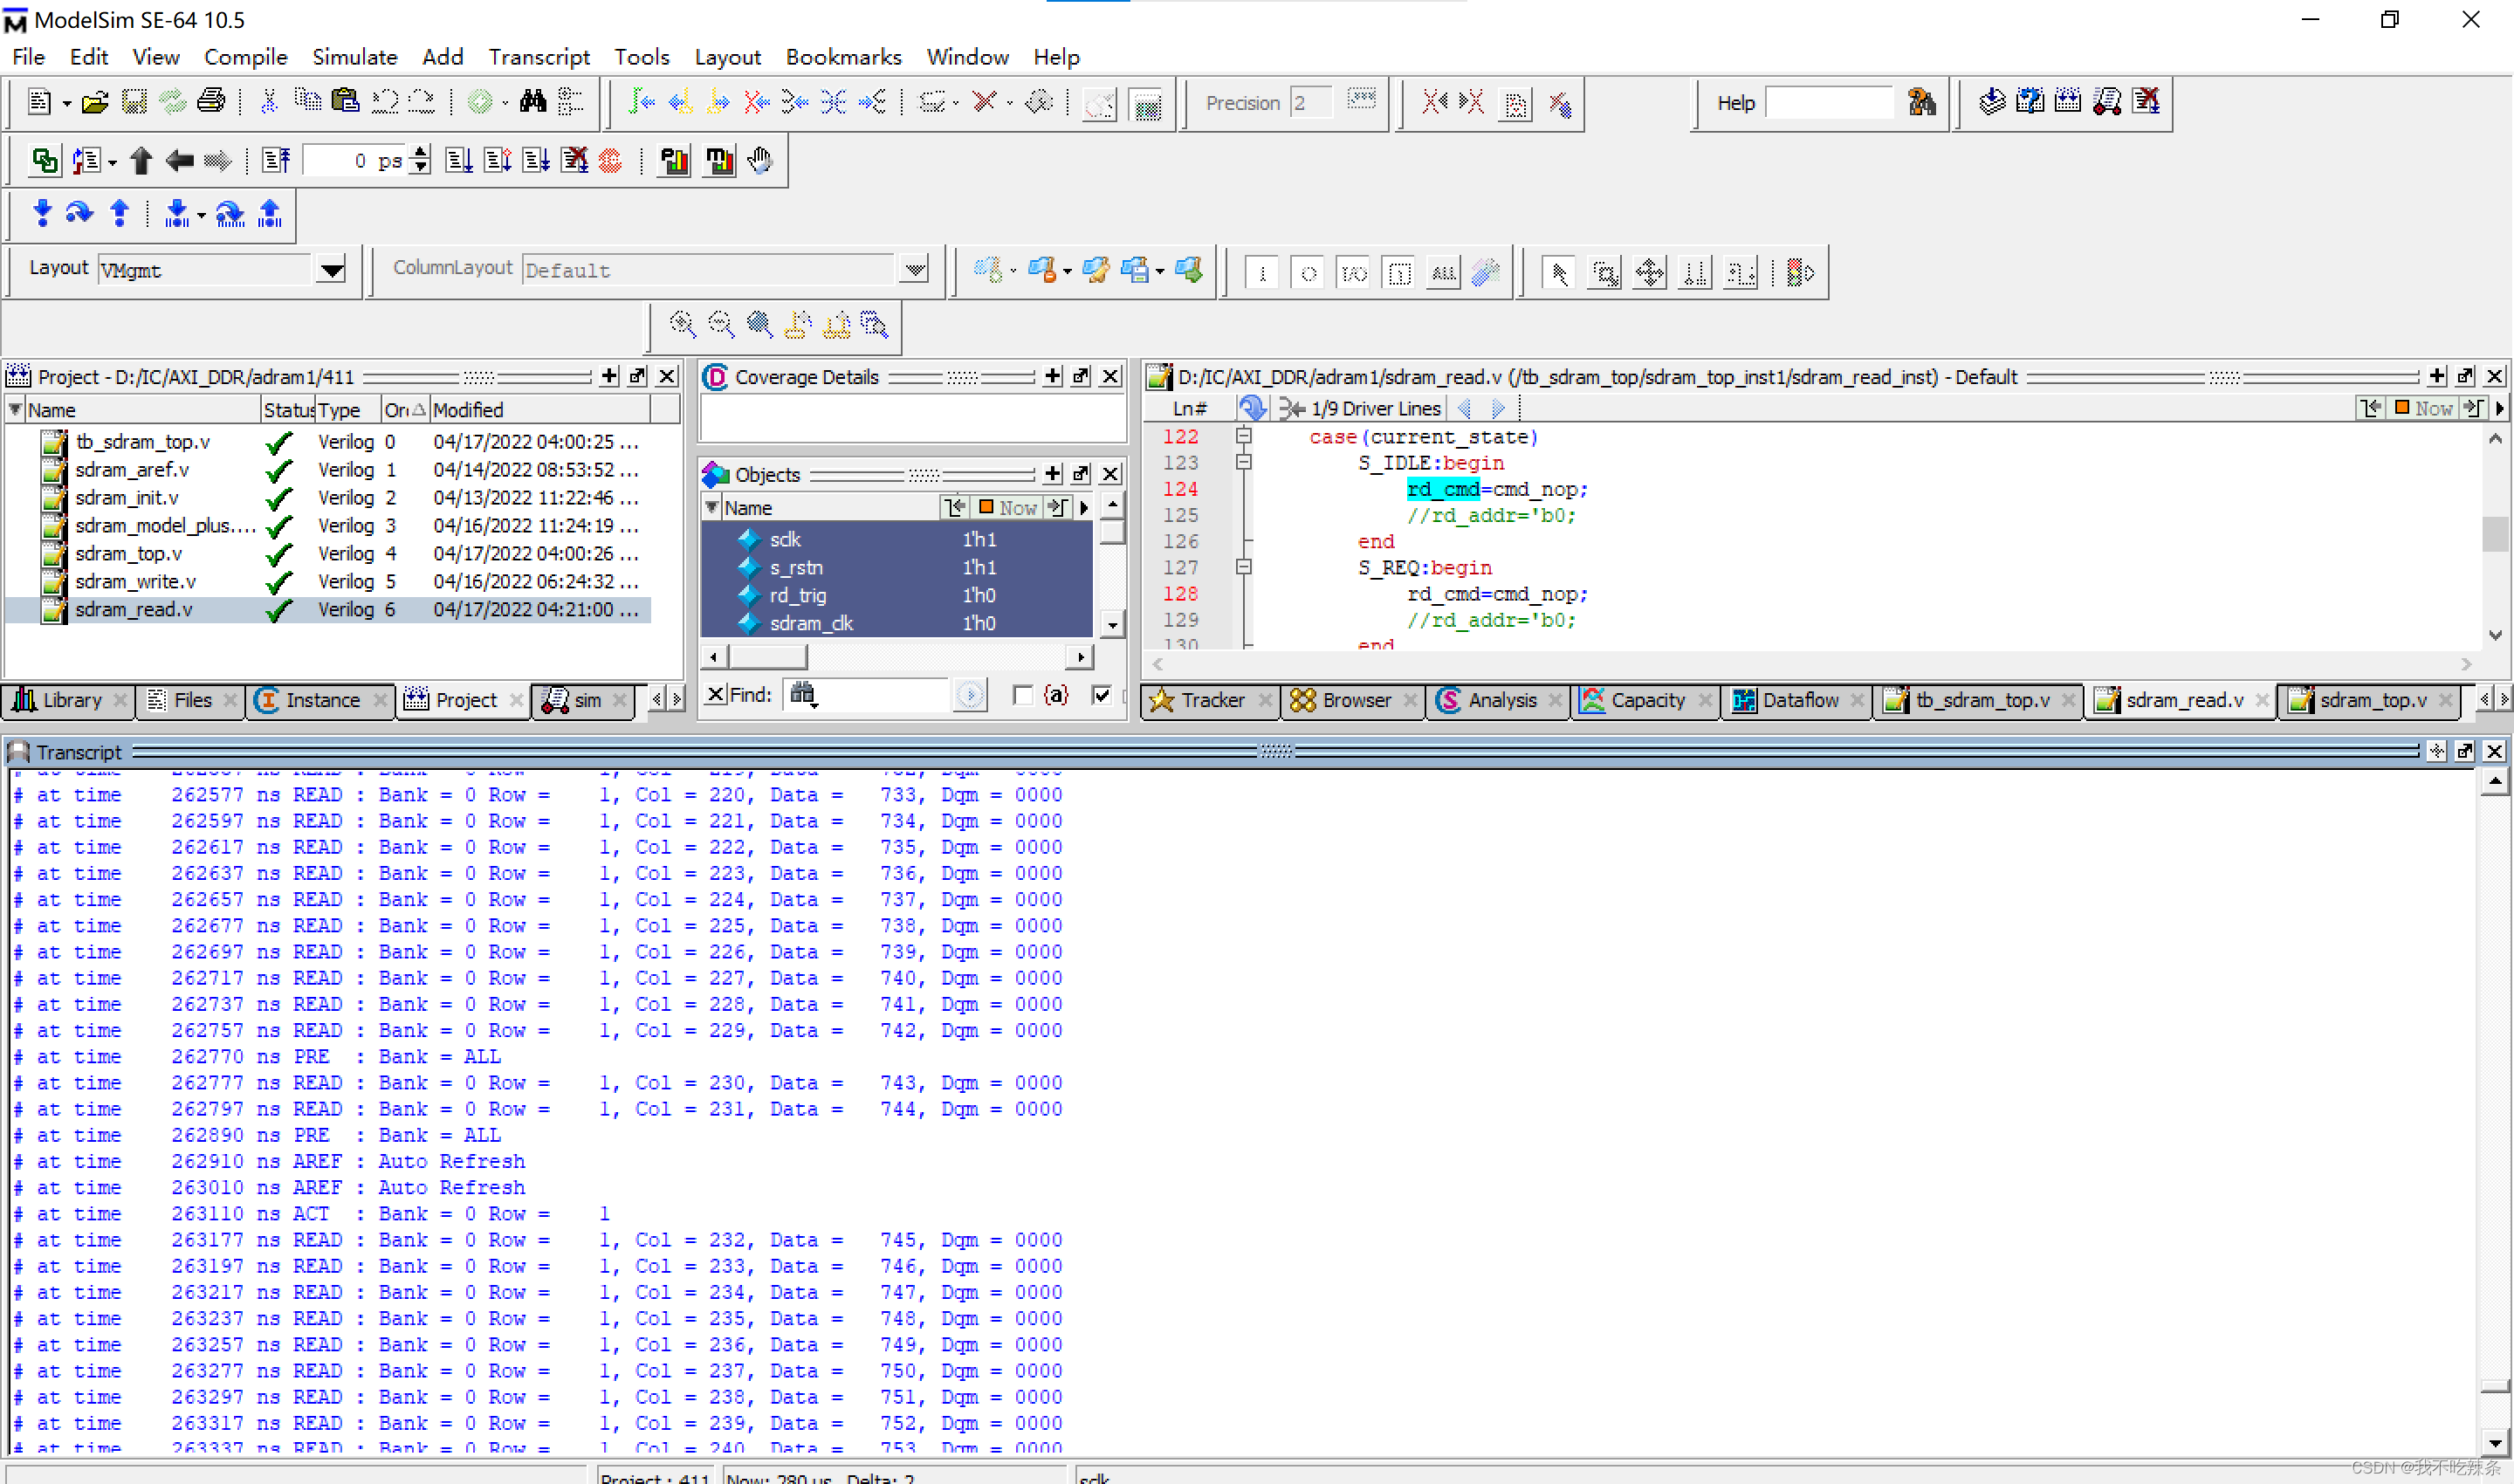This screenshot has width=2514, height=1484.
Task: Click the black Environment Up arrow
Action: [141, 160]
